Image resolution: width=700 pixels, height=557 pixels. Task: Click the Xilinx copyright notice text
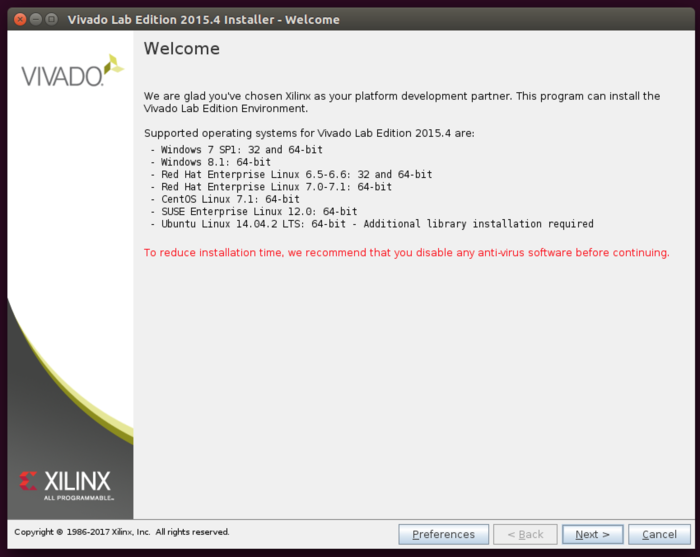coord(122,532)
